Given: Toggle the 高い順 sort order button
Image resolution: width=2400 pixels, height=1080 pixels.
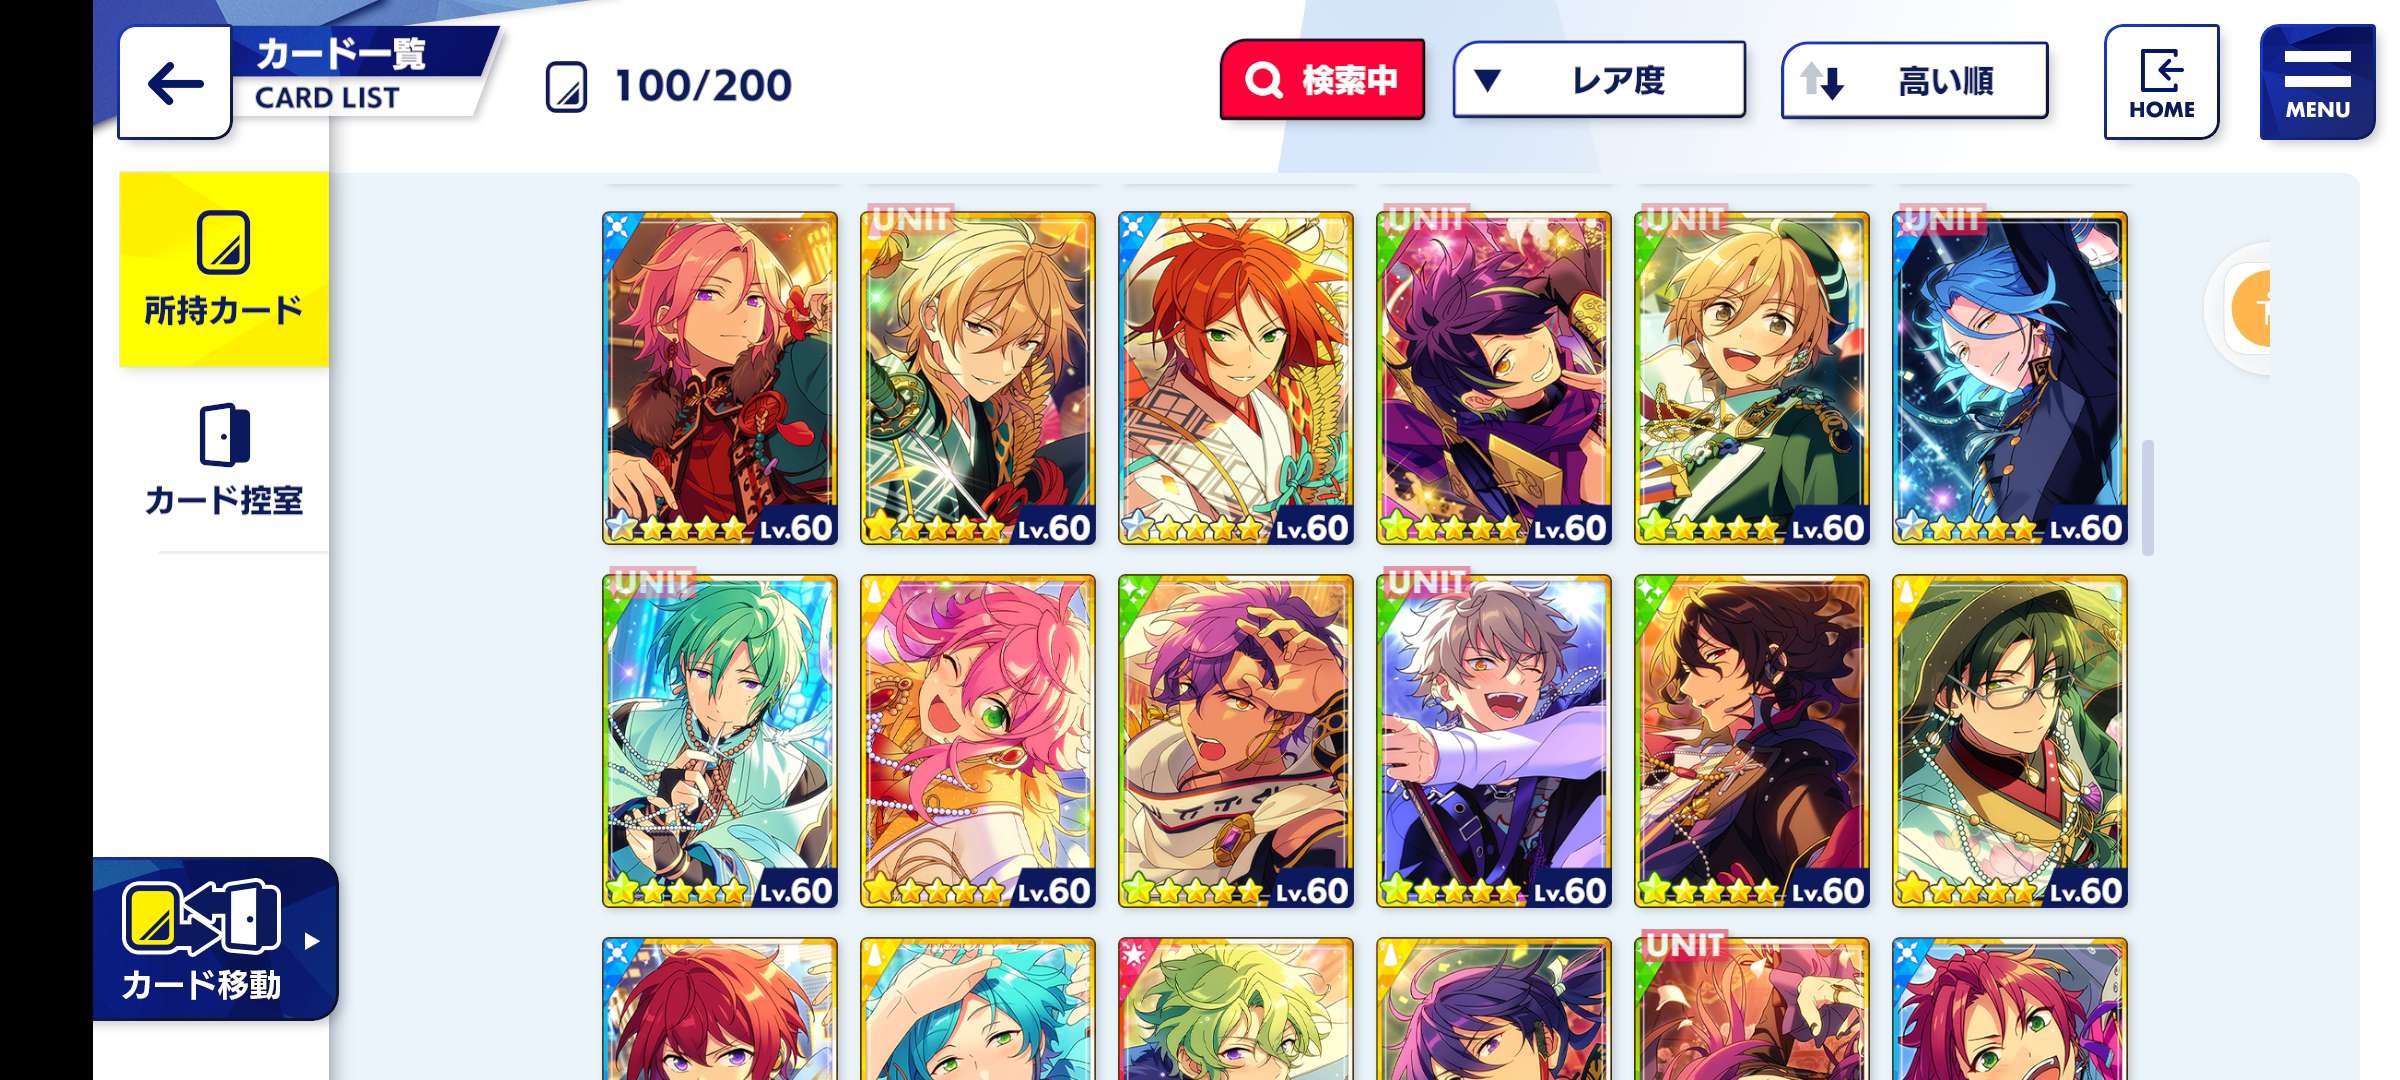Looking at the screenshot, I should (x=1914, y=80).
